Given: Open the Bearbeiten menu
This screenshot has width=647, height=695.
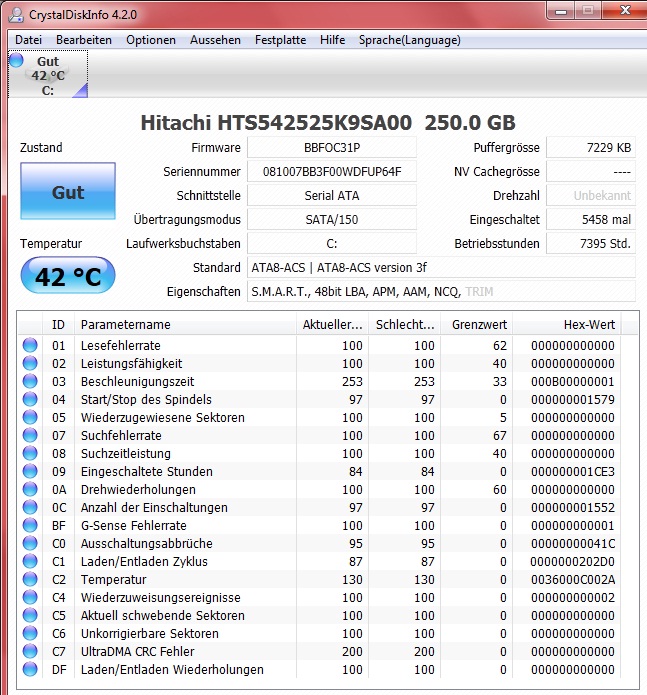Looking at the screenshot, I should 84,40.
